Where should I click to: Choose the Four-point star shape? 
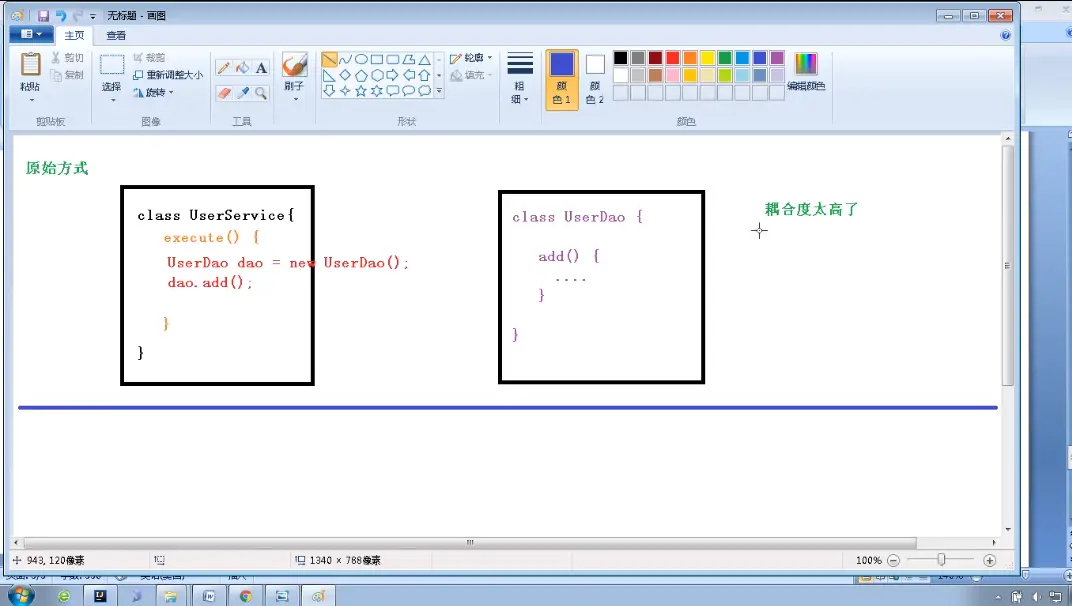(345, 90)
